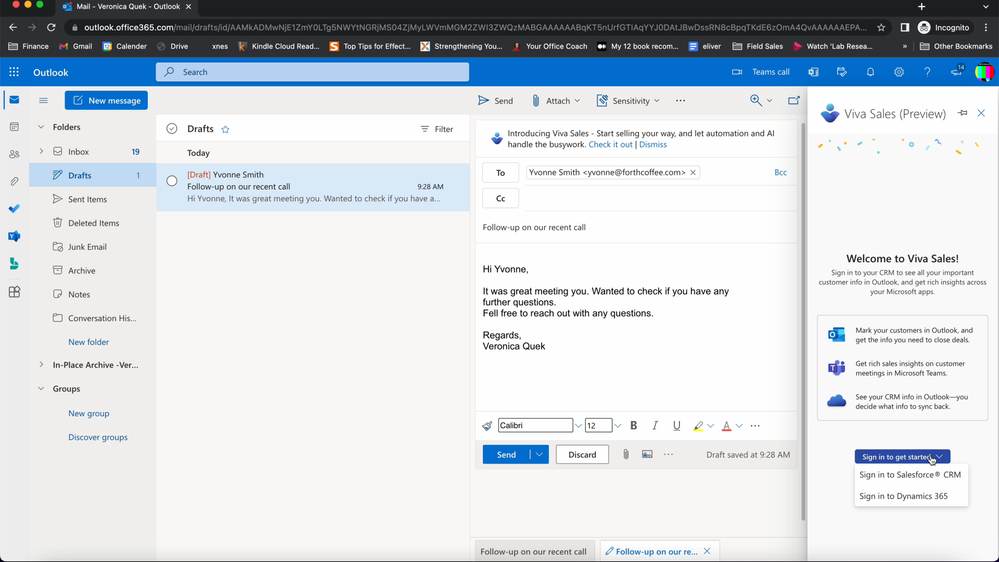Select all messages circle beside Drafts

171,129
